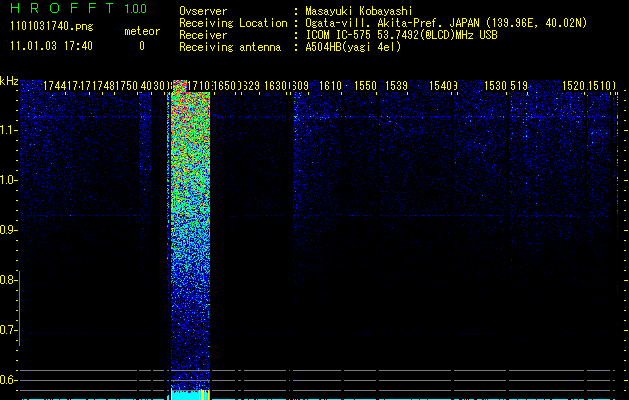Click the 1.1 frequency axis label

pos(8,130)
